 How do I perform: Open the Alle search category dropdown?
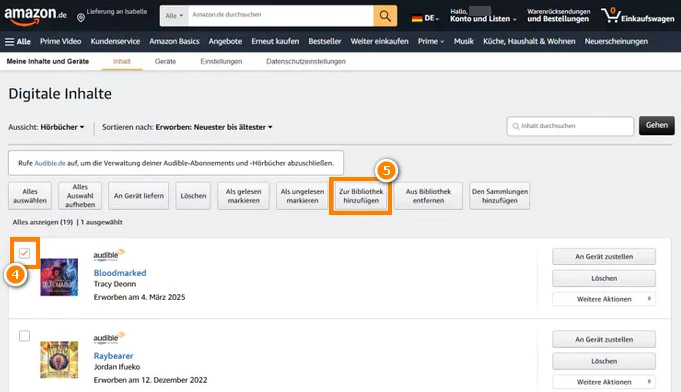coord(174,16)
